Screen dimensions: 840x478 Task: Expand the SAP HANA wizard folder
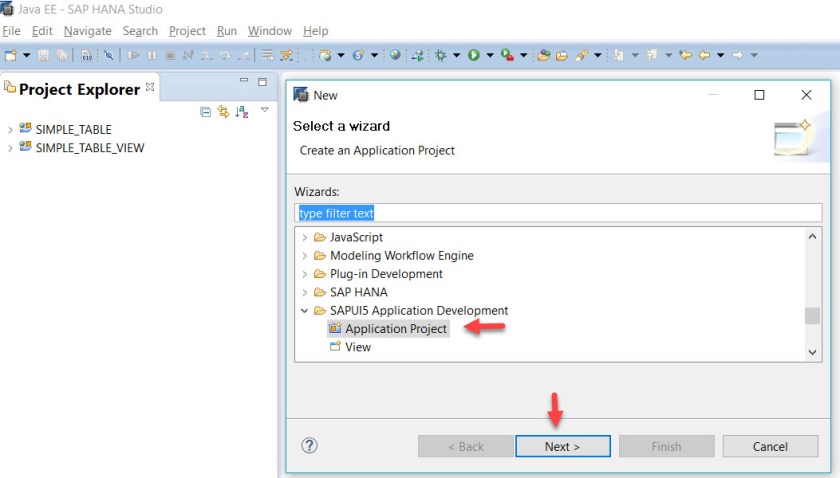click(x=304, y=293)
